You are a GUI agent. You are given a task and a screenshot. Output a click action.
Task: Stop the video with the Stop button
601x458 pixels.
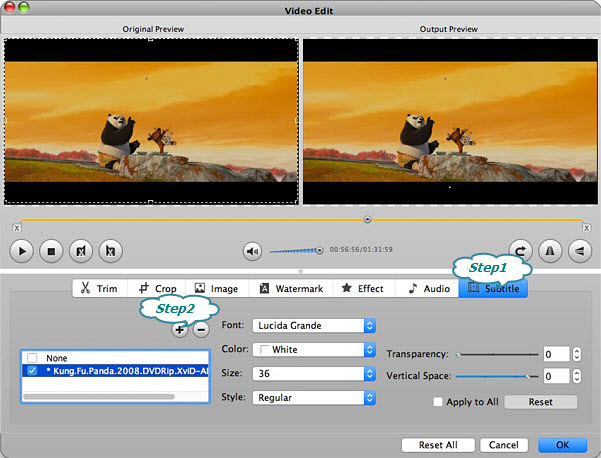click(51, 251)
